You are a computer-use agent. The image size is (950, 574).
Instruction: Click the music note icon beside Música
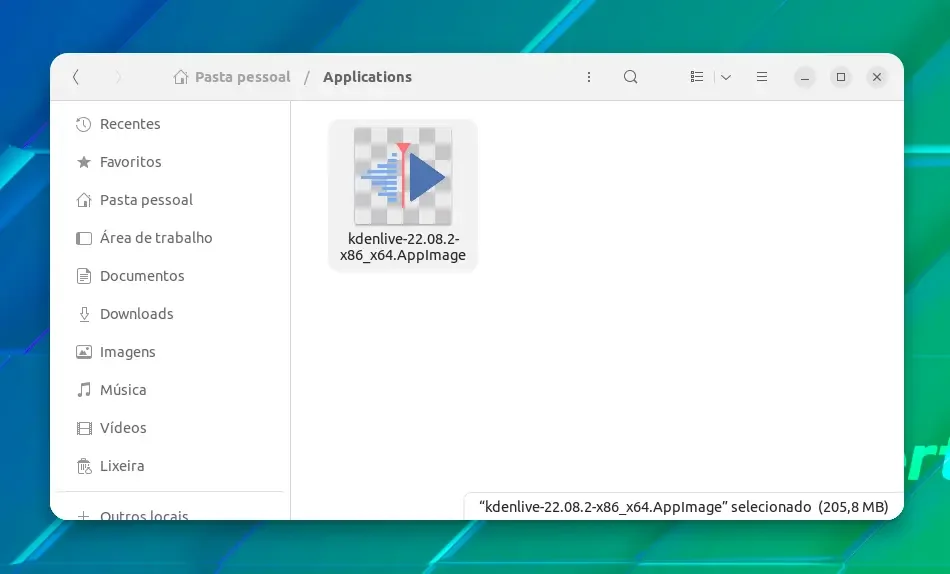pos(84,390)
